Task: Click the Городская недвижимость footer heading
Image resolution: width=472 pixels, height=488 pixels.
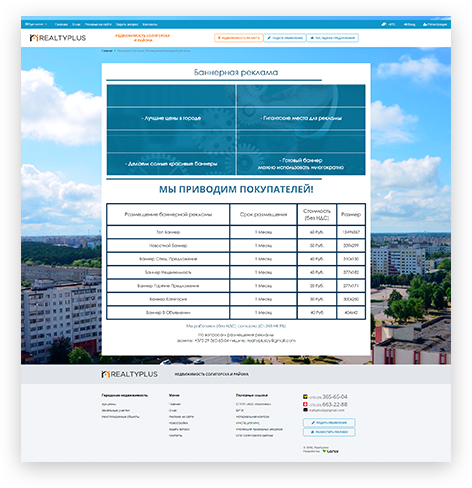Action: (x=125, y=395)
